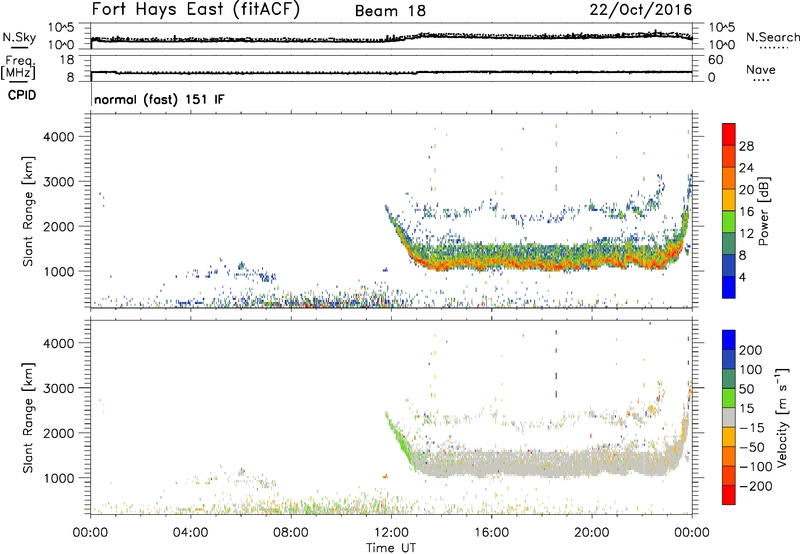Click the 'normal (fast) 151 IF' text
Screen dimensions: 800x554
(159, 99)
